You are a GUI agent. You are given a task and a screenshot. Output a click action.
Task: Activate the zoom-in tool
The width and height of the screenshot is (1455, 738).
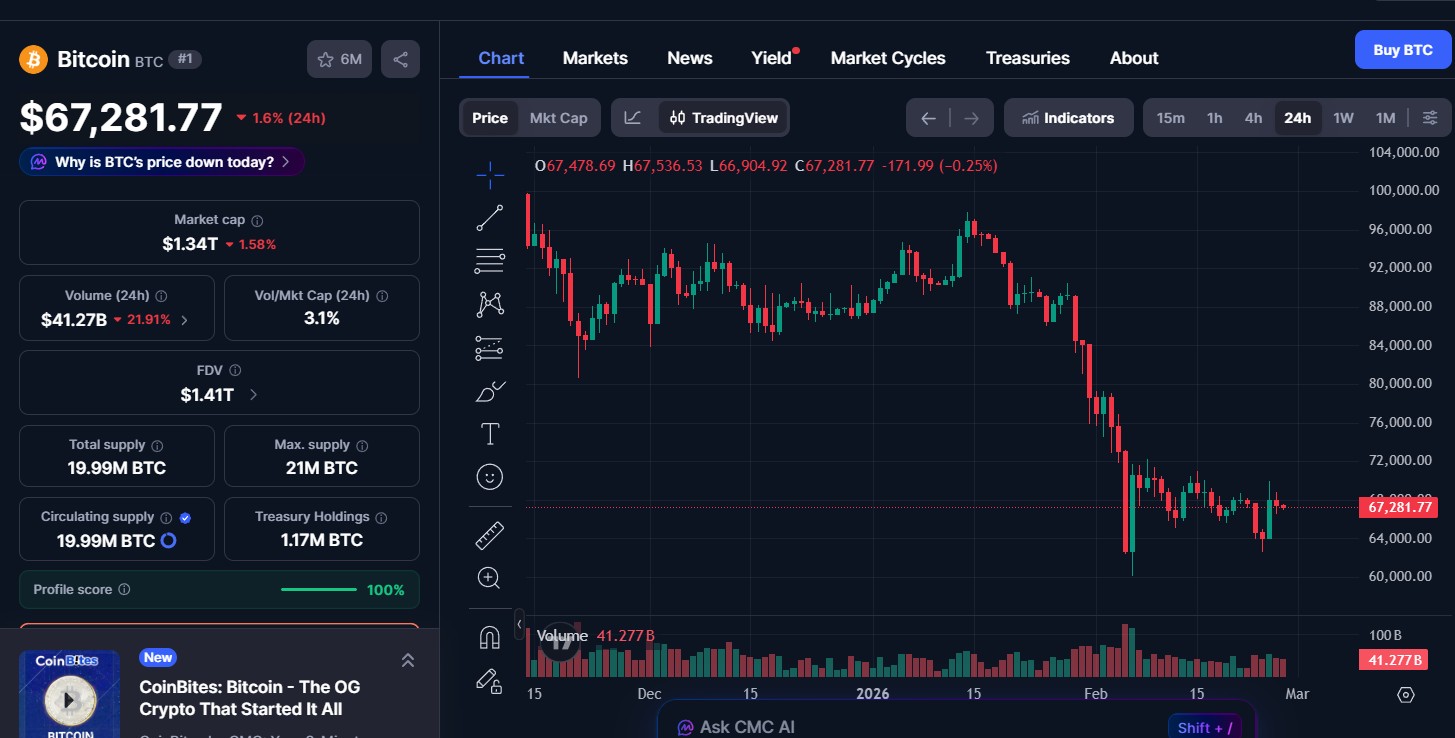(x=490, y=577)
